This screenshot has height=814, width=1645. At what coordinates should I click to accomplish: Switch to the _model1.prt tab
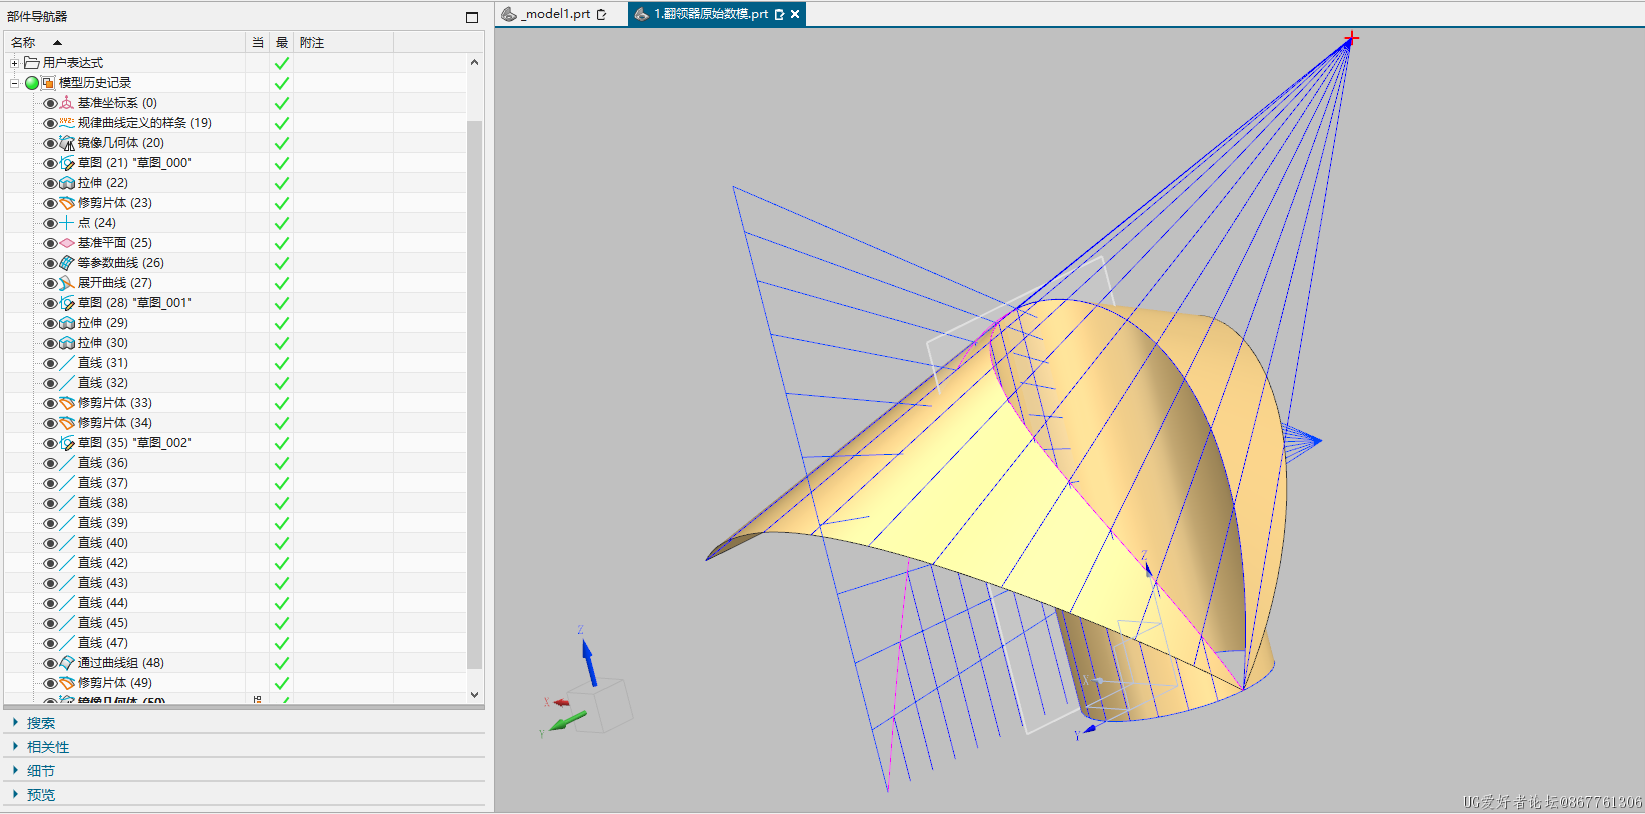click(556, 14)
